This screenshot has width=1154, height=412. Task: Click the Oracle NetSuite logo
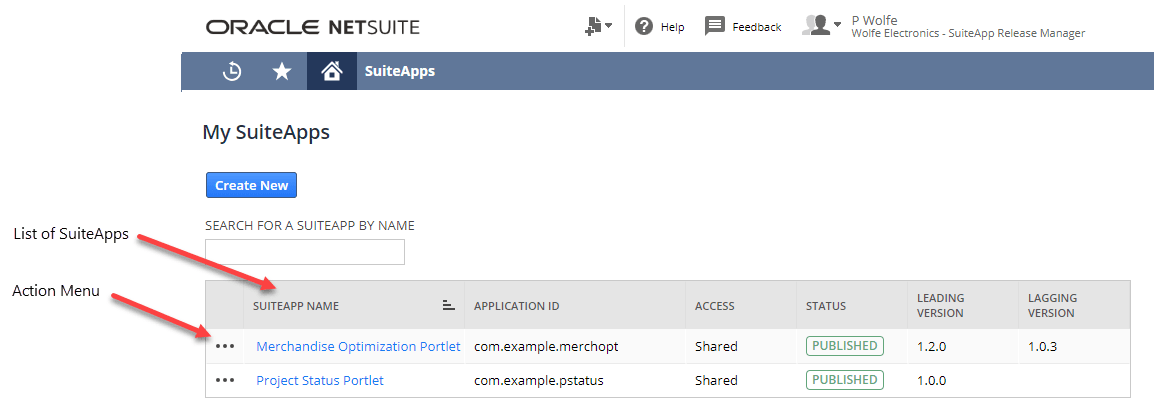coord(313,28)
